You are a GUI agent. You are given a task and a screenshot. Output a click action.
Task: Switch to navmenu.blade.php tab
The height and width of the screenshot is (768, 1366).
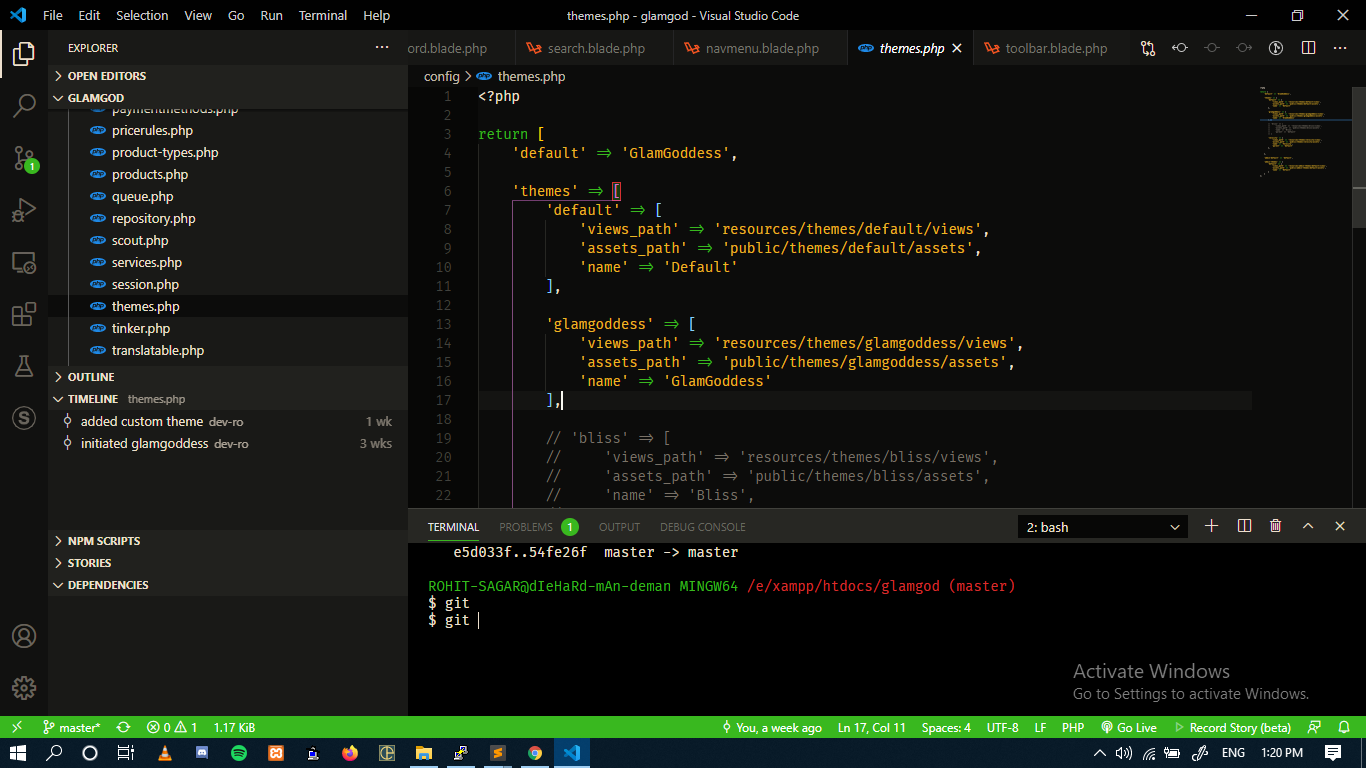coord(759,48)
